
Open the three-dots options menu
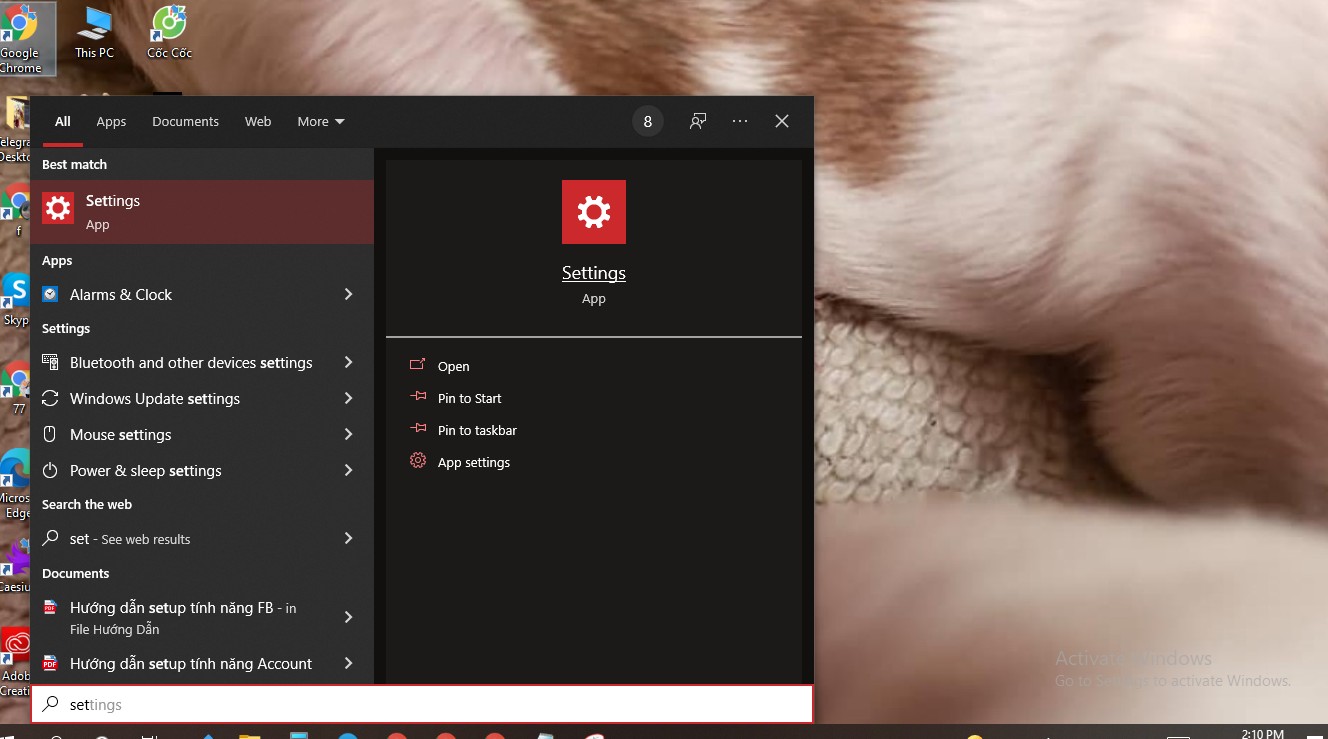[740, 121]
